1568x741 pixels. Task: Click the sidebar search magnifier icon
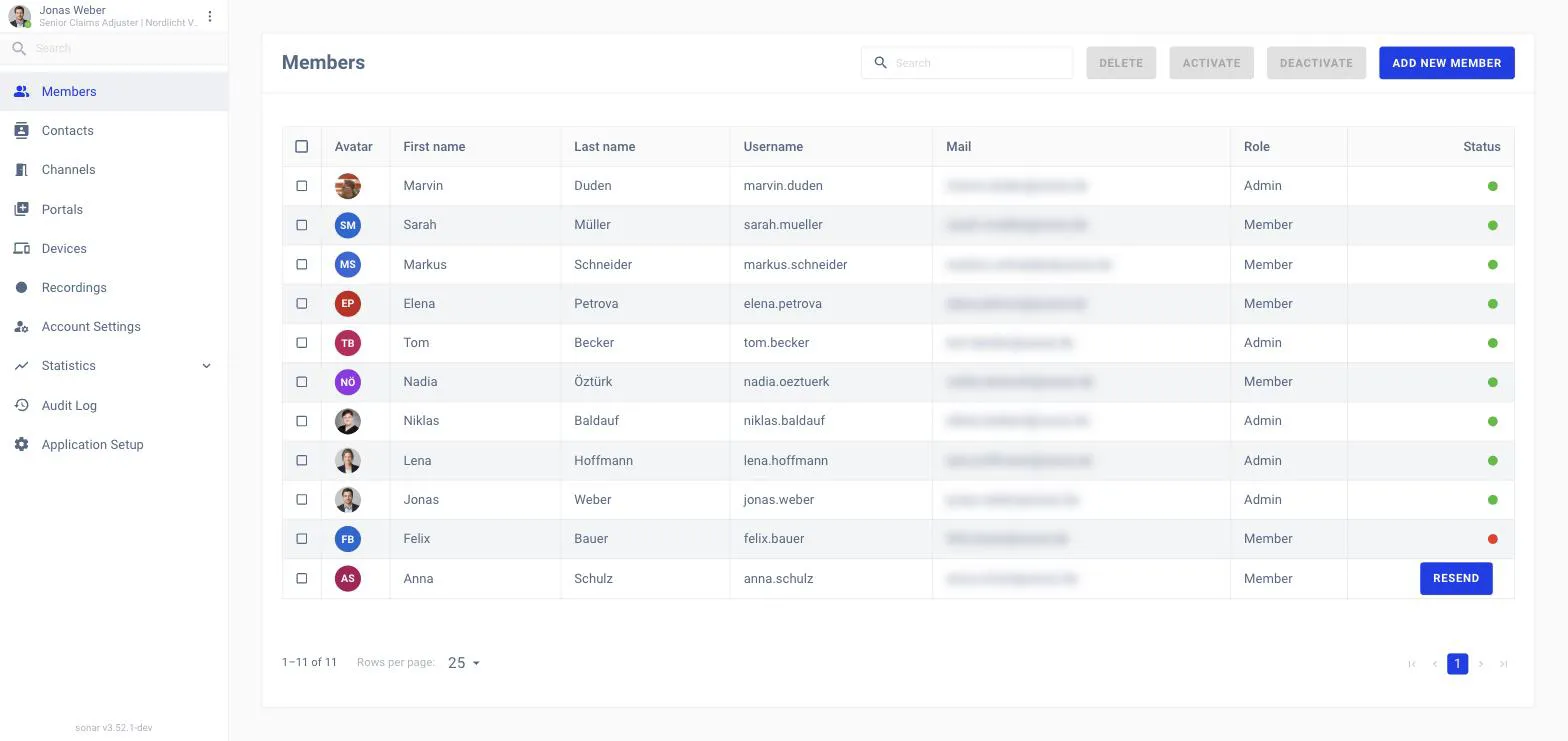tap(19, 48)
